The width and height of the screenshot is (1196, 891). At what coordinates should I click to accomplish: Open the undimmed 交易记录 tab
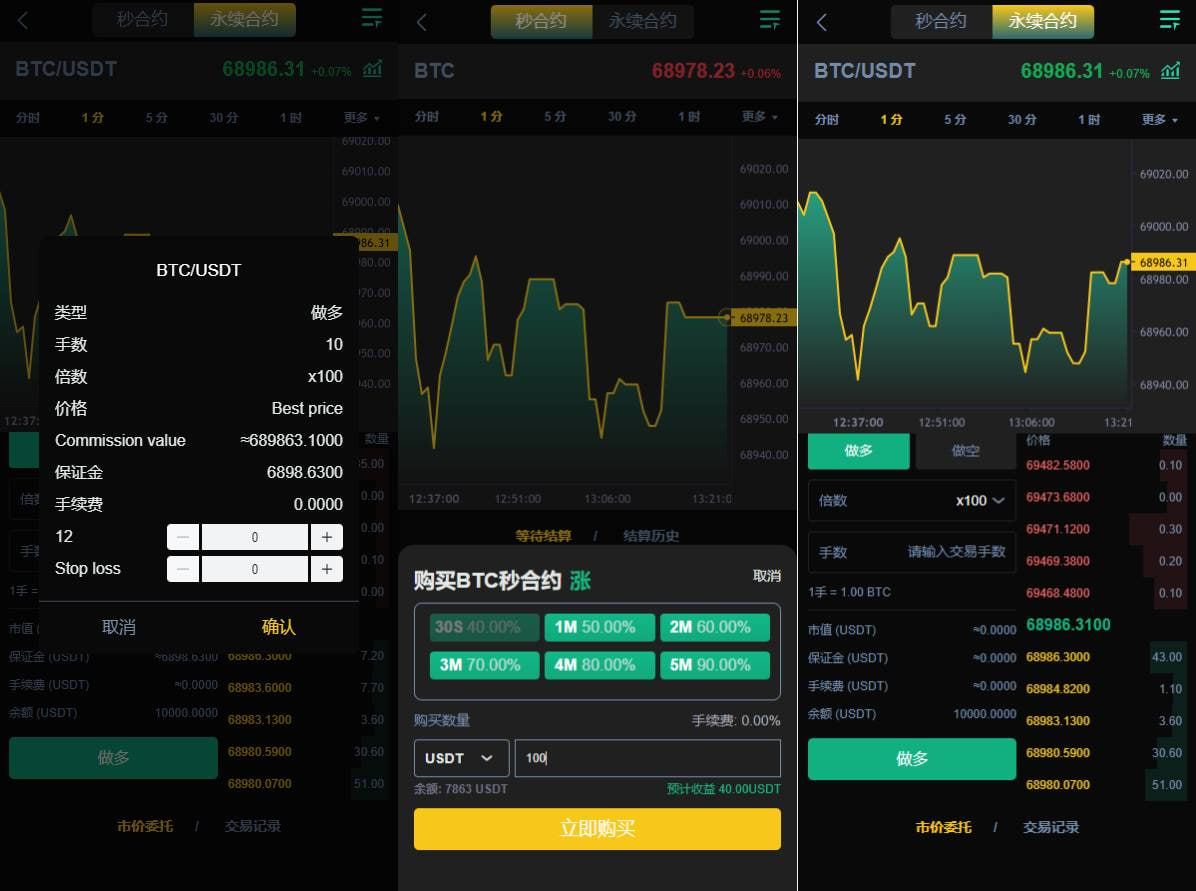1050,827
